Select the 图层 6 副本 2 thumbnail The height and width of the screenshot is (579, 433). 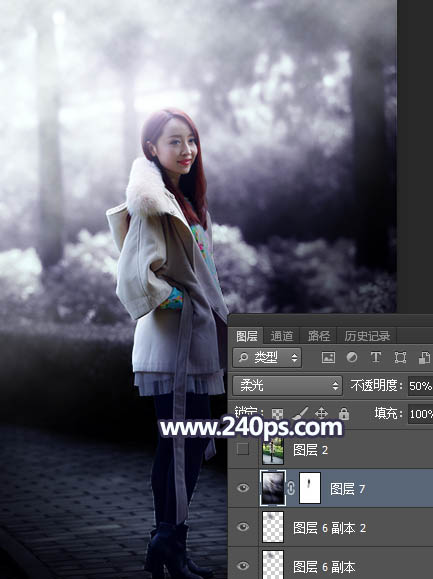click(273, 527)
